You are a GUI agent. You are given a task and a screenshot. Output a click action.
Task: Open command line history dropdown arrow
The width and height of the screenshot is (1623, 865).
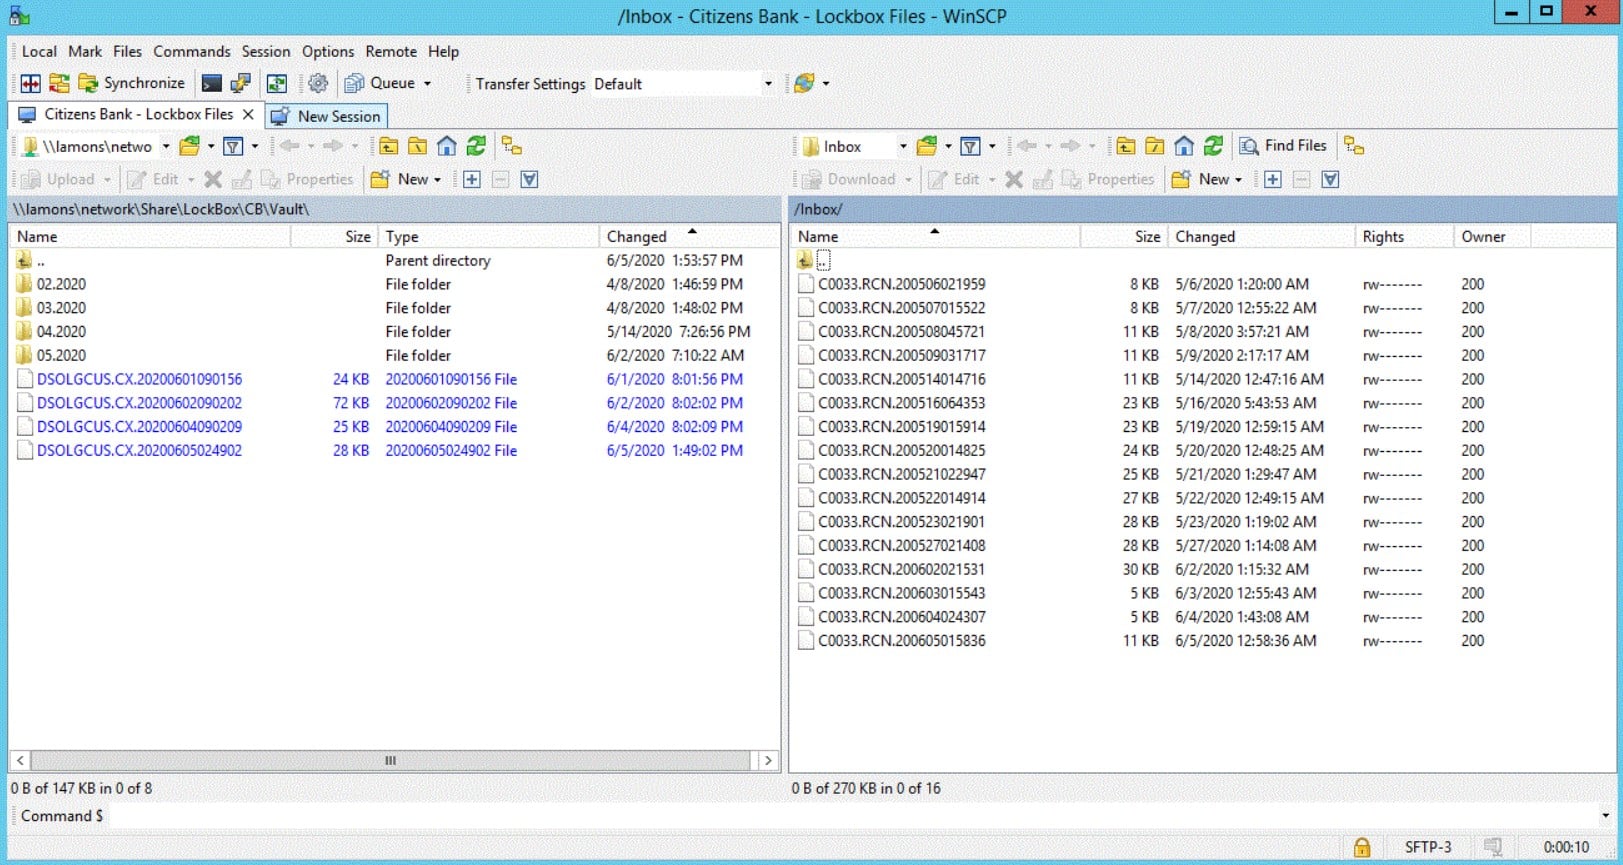(1606, 816)
